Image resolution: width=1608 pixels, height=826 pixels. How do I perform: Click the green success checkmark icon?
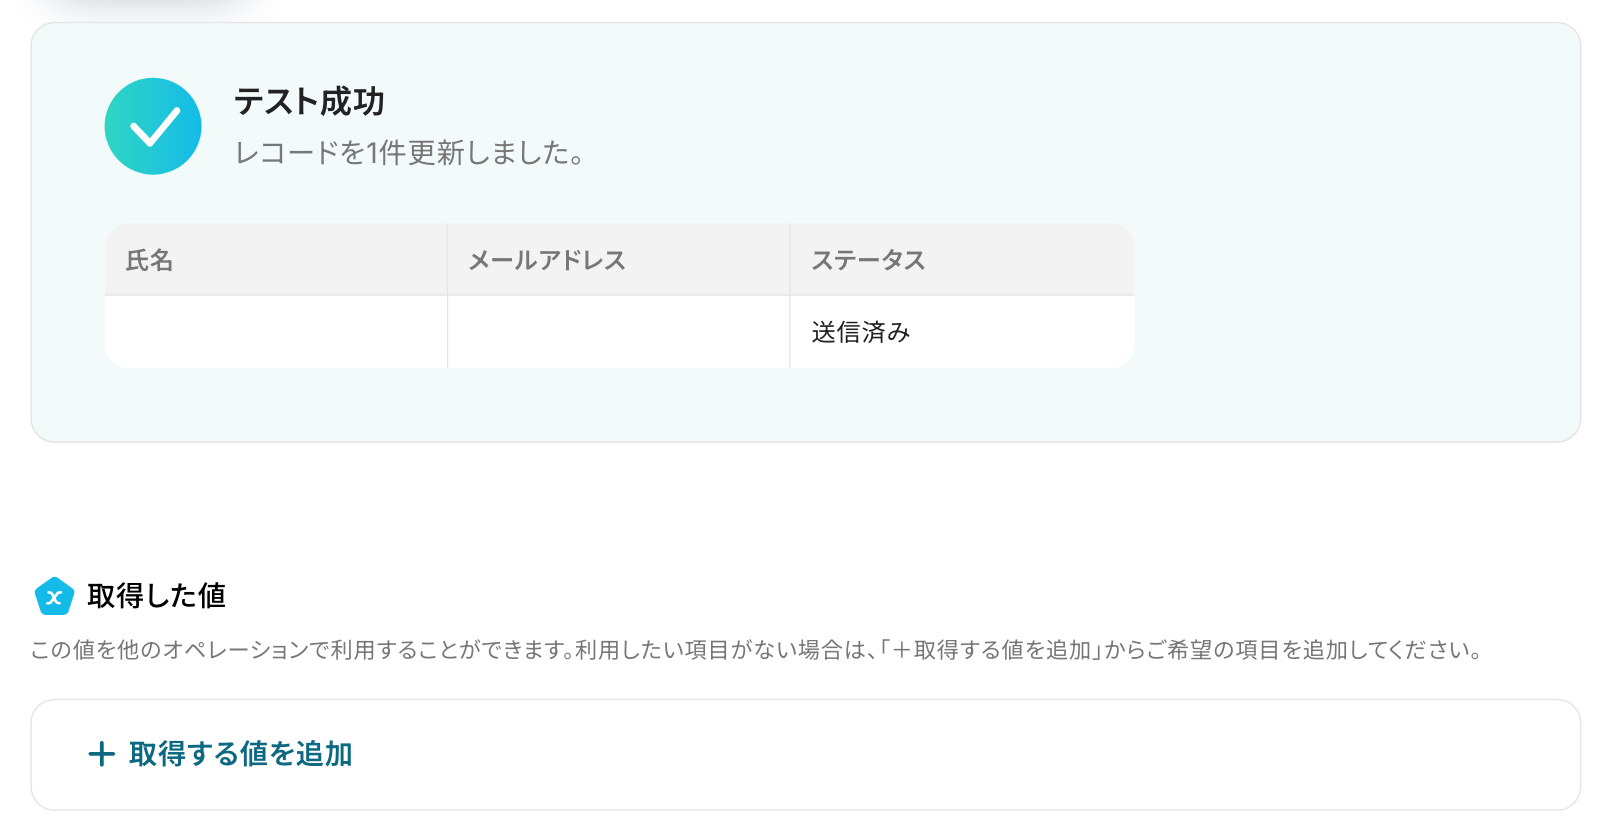(x=153, y=127)
